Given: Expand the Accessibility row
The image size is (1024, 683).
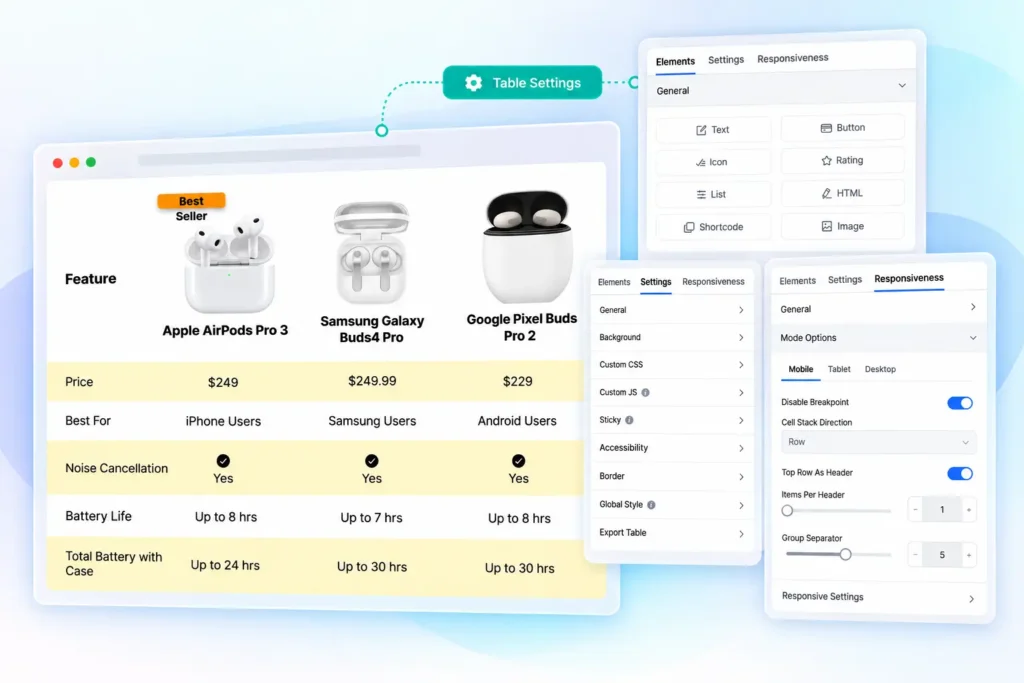Looking at the screenshot, I should 671,448.
